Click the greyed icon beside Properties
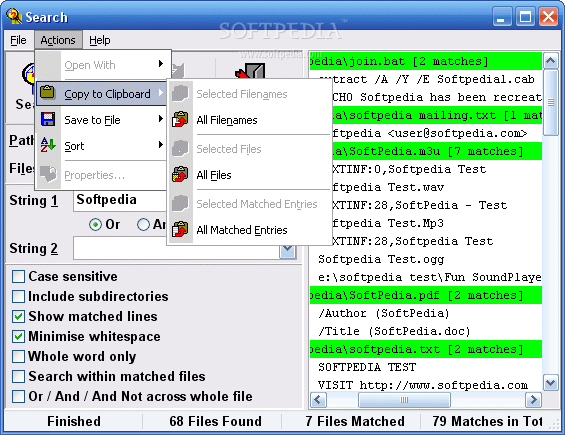Screen dimensions: 565x435 pos(48,174)
